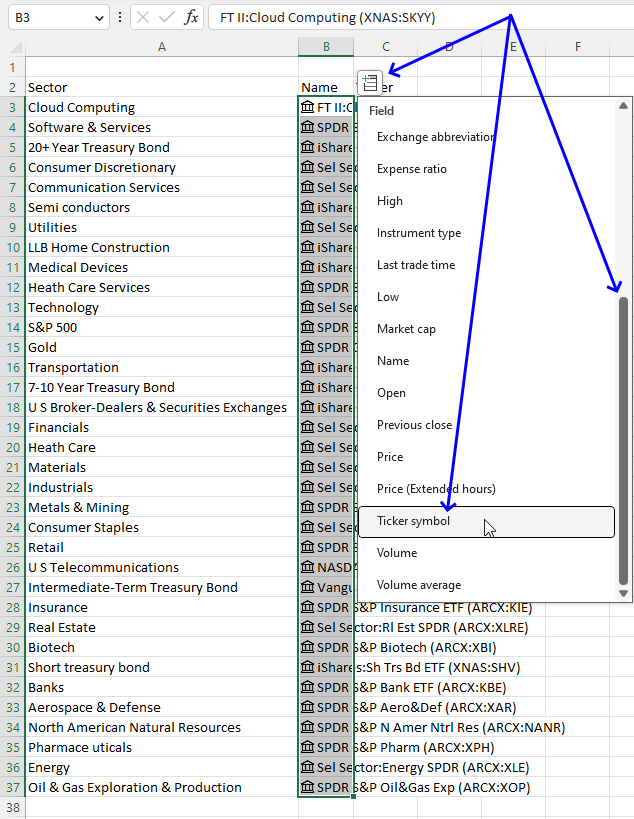This screenshot has height=819, width=634.
Task: Click the field list scrollbar thumb
Action: tap(623, 440)
